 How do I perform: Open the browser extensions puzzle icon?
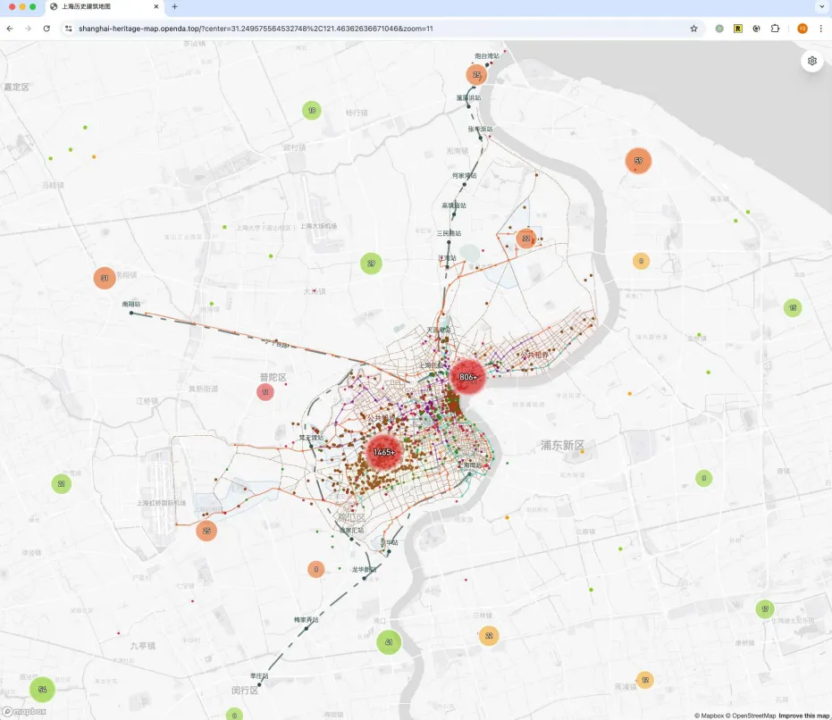coord(775,29)
